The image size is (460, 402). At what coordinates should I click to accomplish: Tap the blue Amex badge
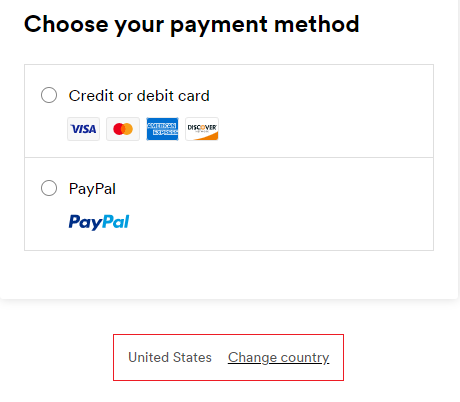(162, 129)
